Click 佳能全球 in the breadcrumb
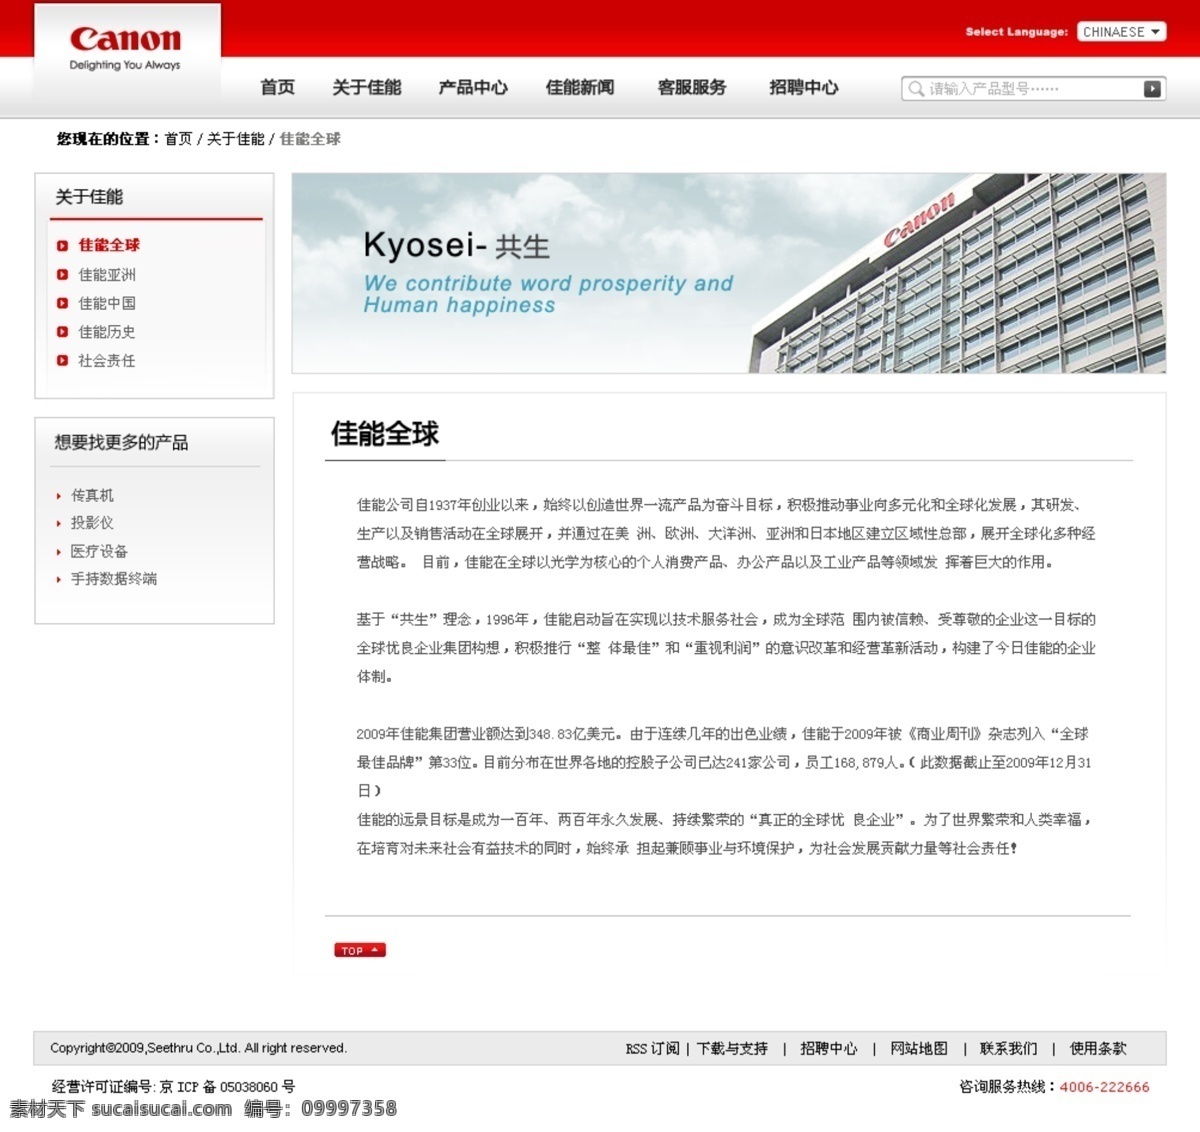1200x1132 pixels. coord(310,139)
